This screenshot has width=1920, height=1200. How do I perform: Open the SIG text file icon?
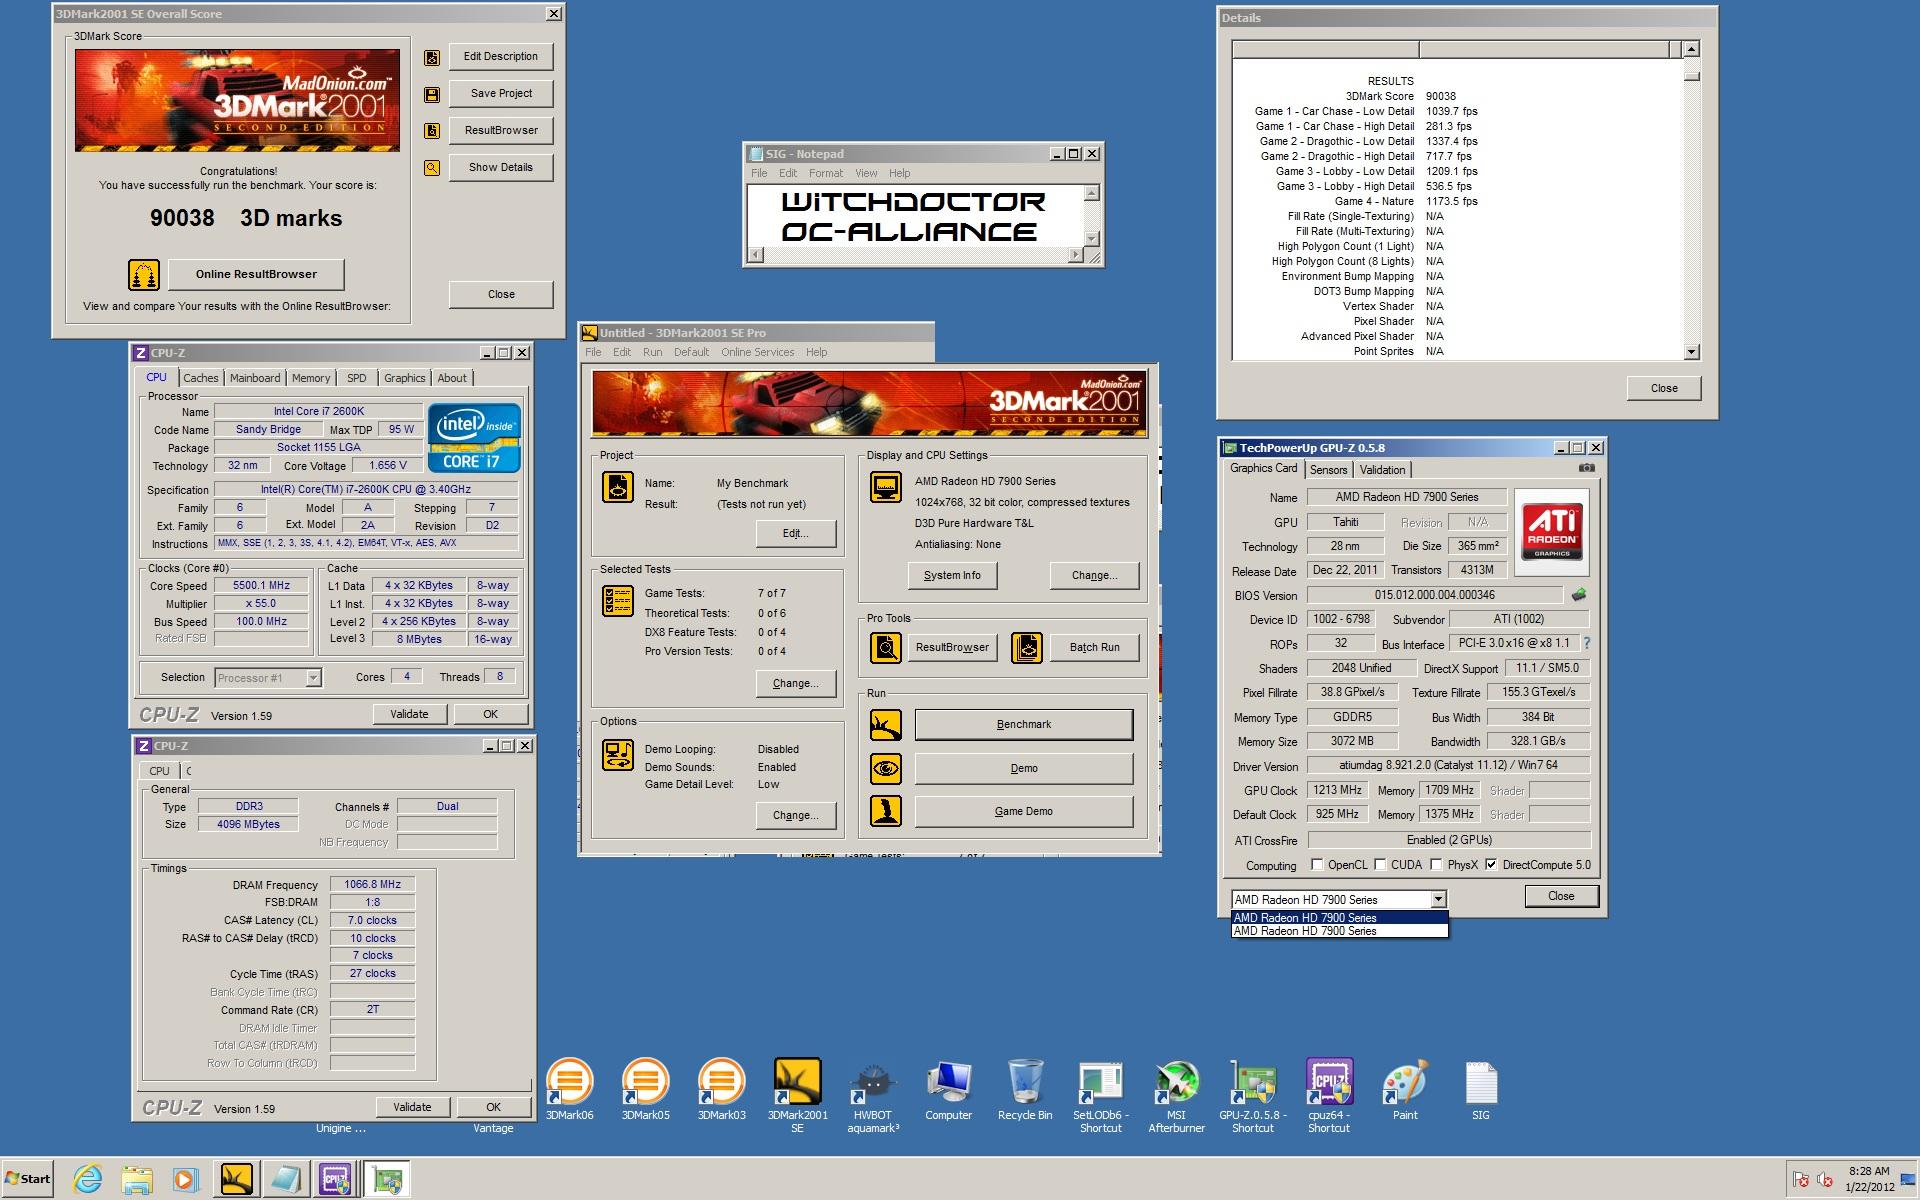pyautogui.click(x=1481, y=1090)
